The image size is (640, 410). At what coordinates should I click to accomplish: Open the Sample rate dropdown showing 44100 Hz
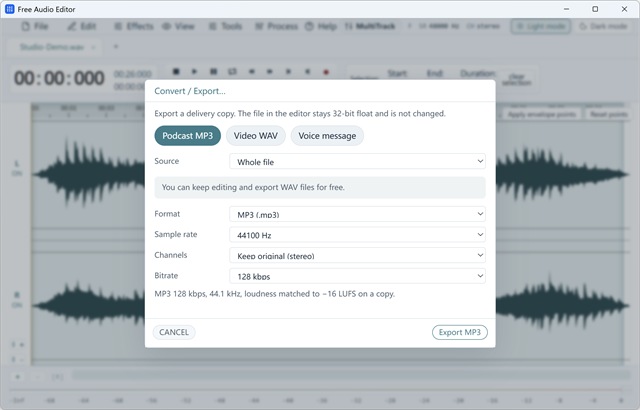[357, 235]
